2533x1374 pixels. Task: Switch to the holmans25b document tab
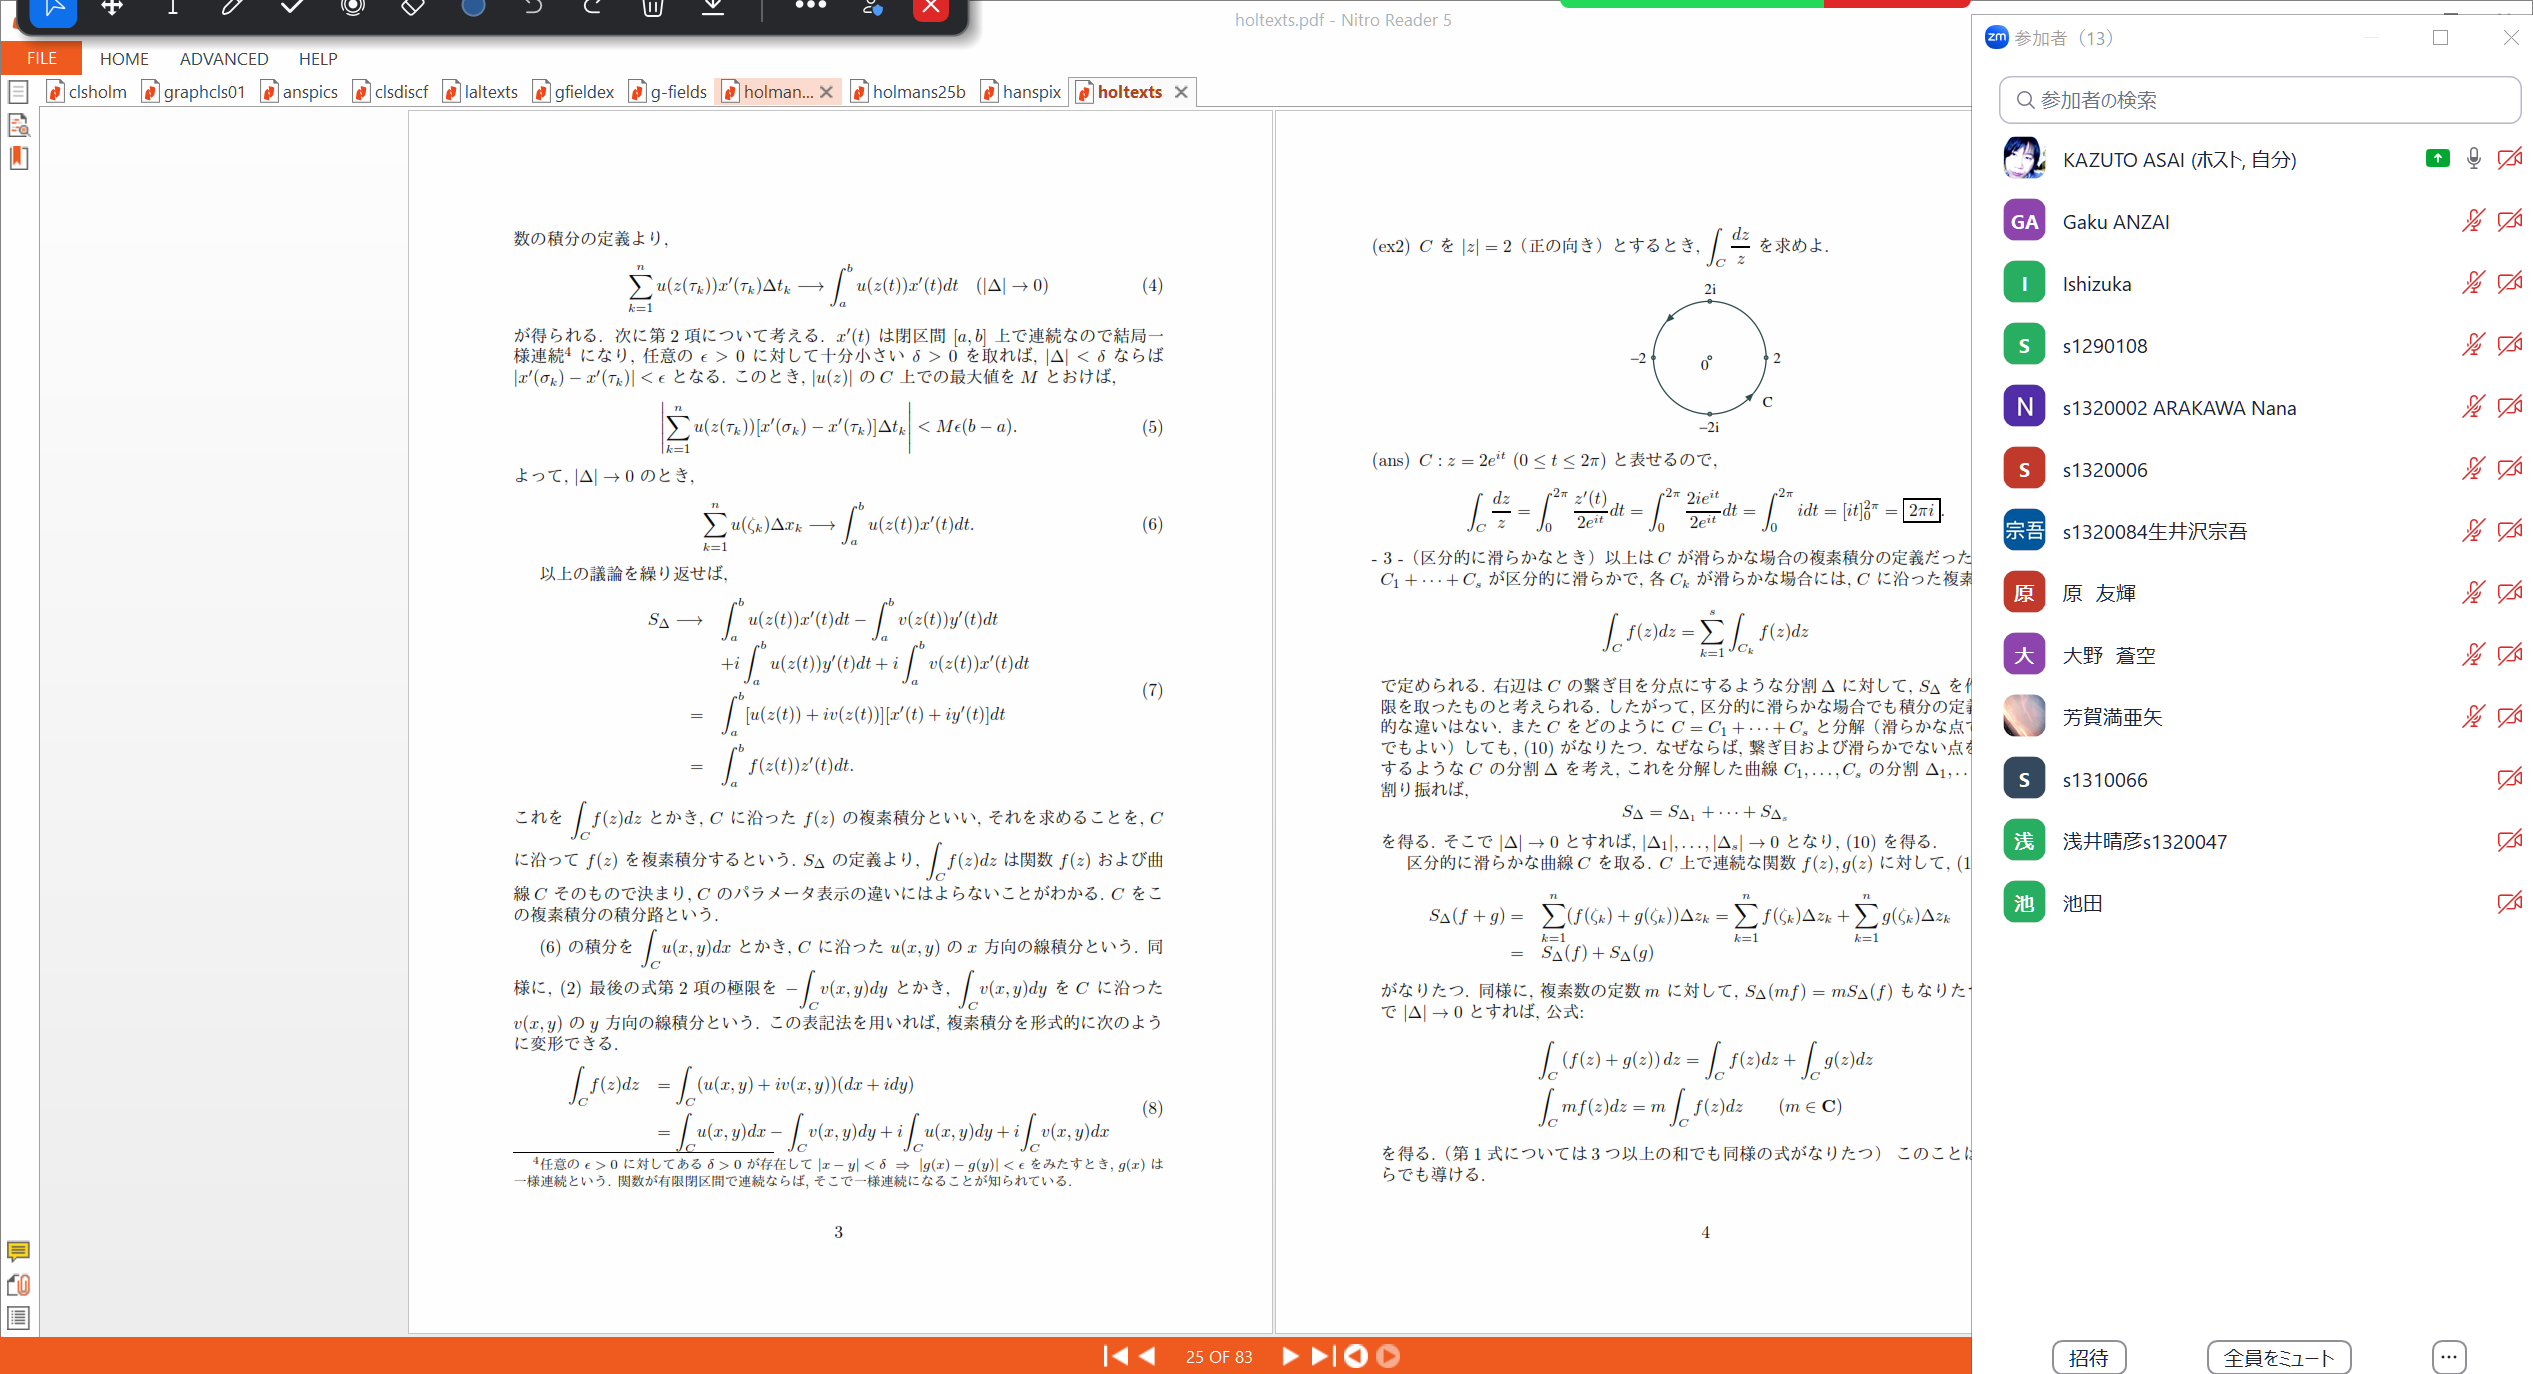coord(917,91)
